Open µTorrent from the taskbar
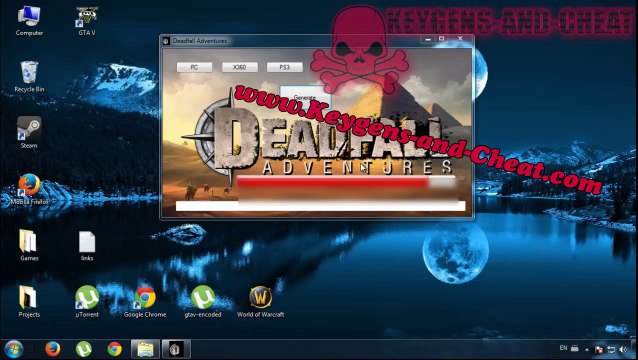This screenshot has height=360, width=638. coord(83,349)
